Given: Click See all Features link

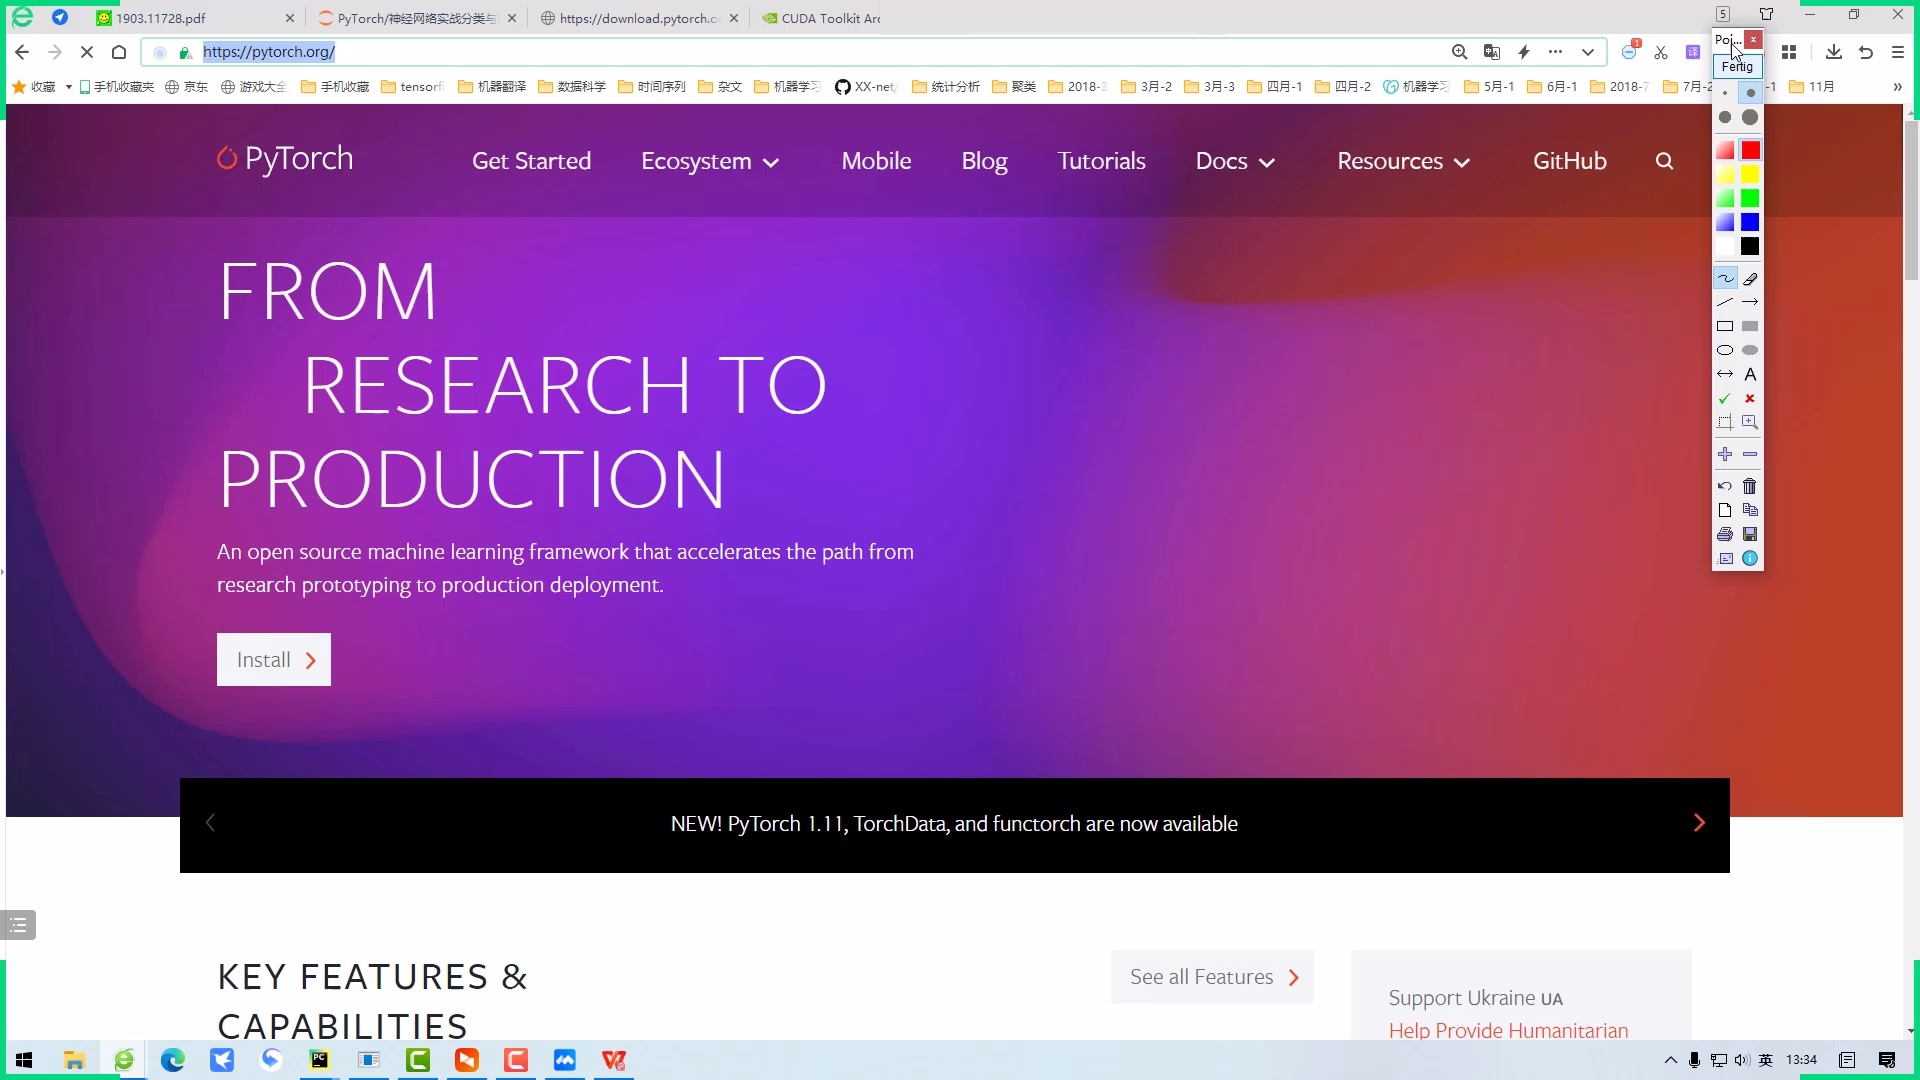Looking at the screenshot, I should [x=1212, y=977].
